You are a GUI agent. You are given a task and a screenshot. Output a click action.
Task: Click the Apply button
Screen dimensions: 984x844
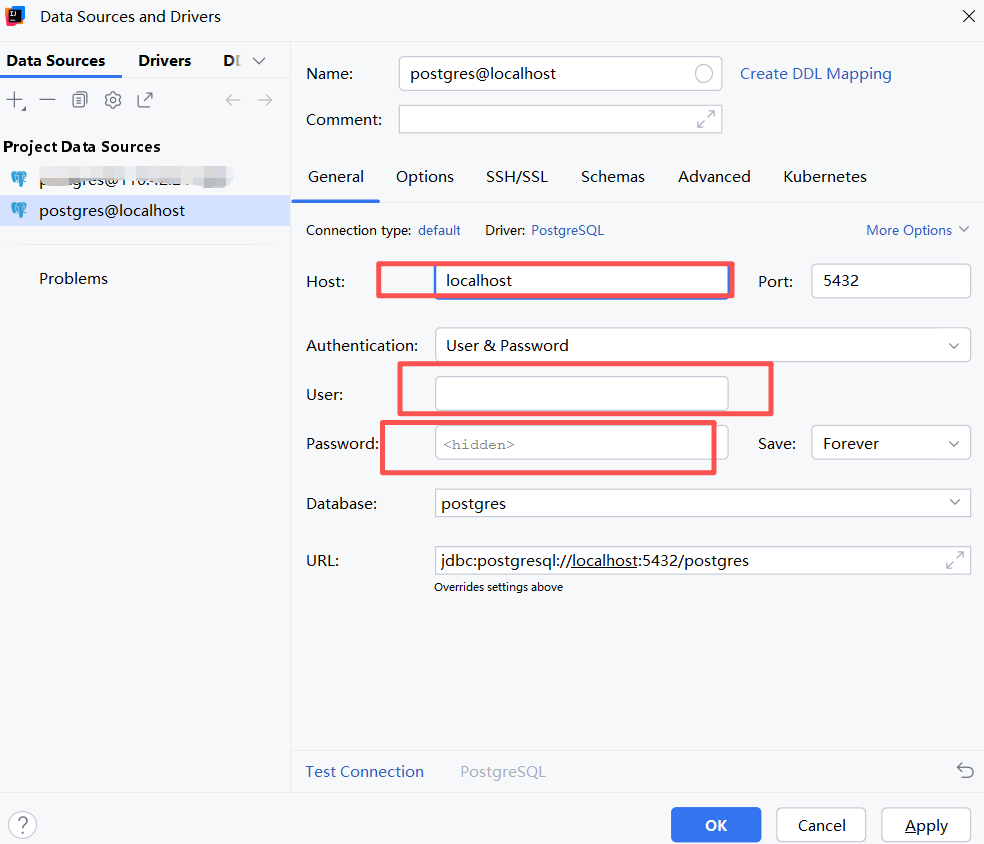926,825
